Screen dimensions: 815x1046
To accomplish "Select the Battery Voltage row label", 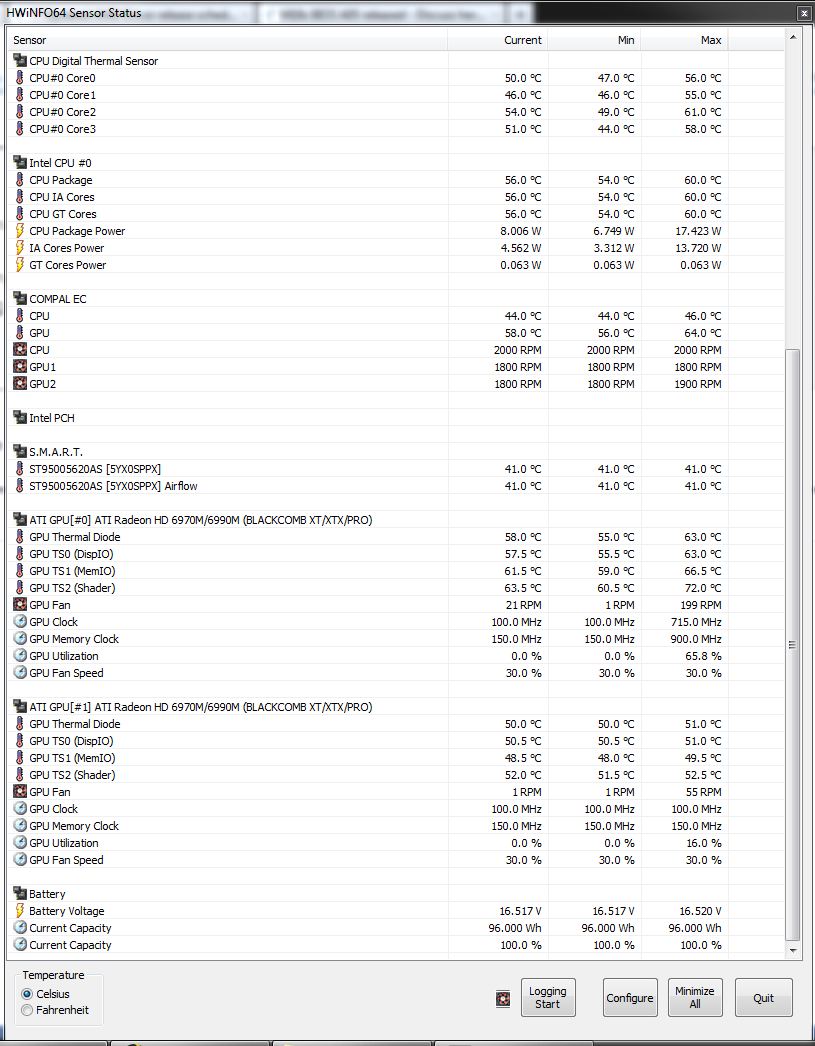I will [67, 911].
